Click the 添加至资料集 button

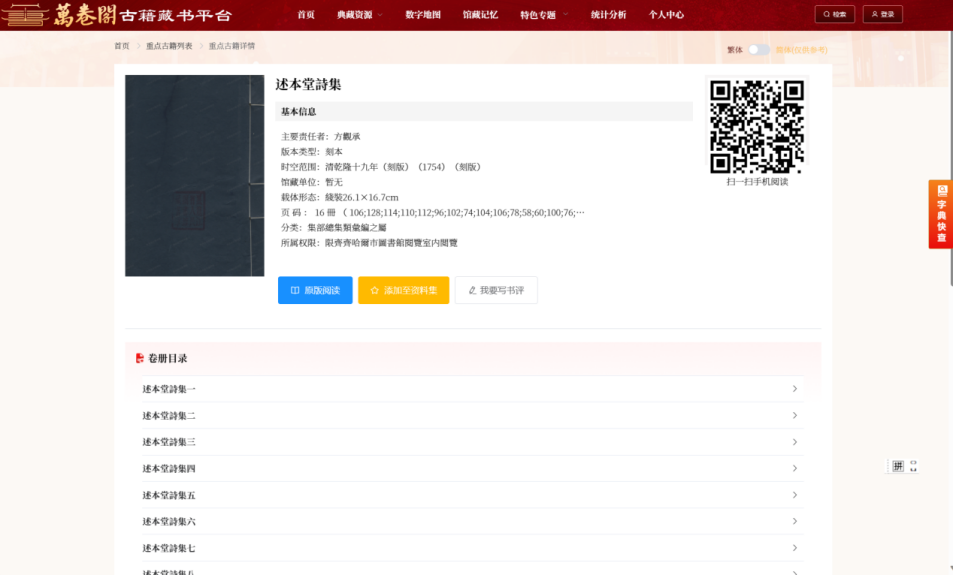click(x=404, y=290)
